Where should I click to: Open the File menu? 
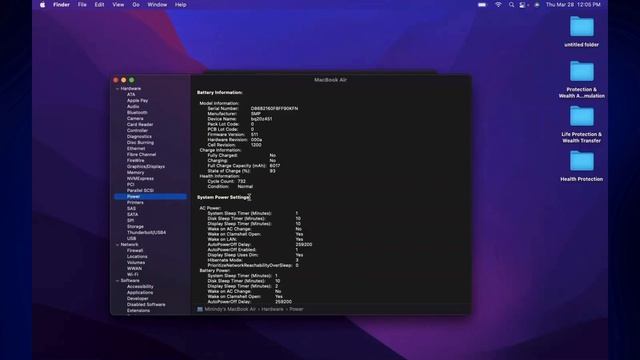click(x=82, y=5)
